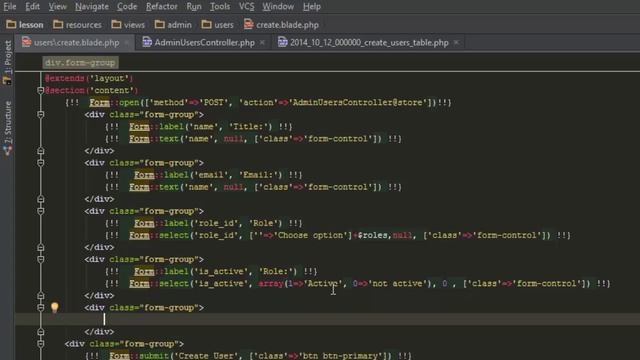Close the create_users_table.php migration tab

click(x=456, y=42)
